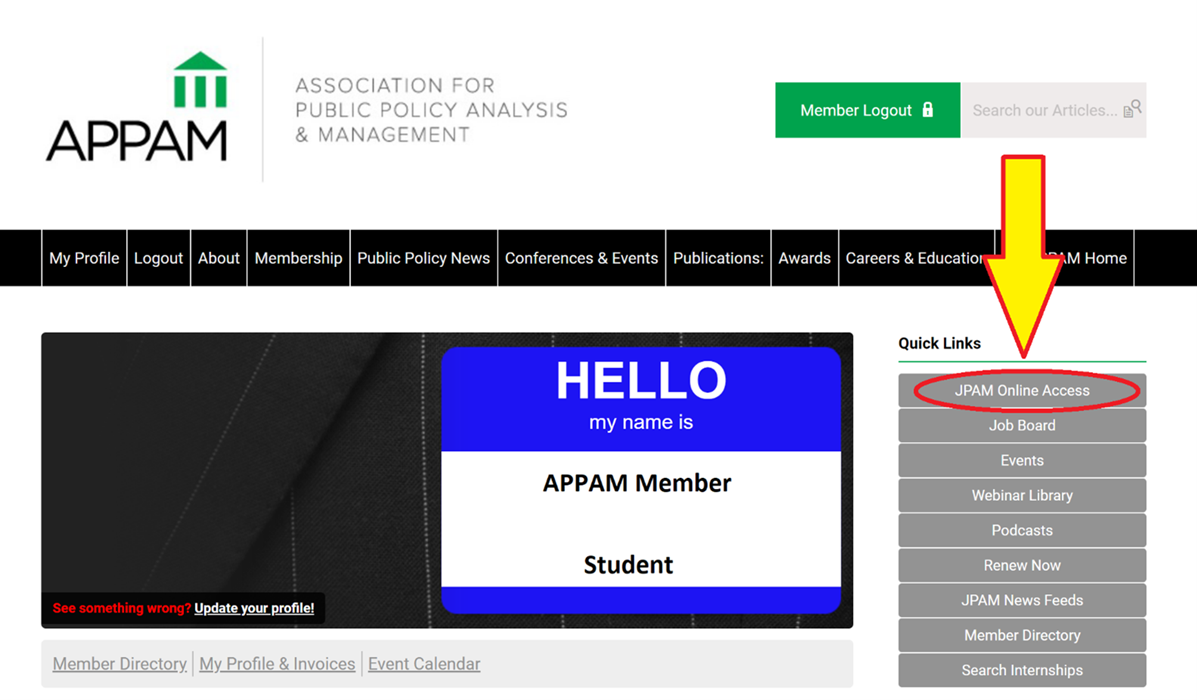
Task: Select Logout in the navigation bar
Action: pyautogui.click(x=158, y=258)
